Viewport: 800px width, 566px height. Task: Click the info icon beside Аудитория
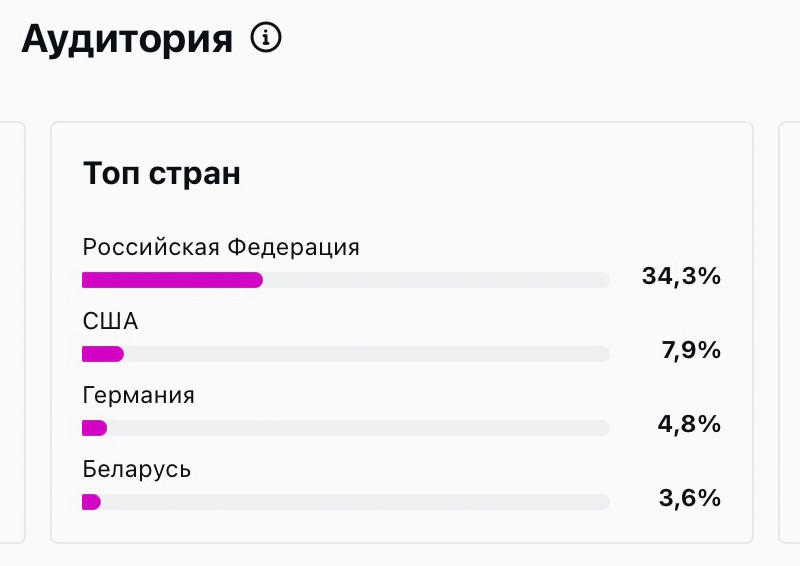(x=266, y=39)
